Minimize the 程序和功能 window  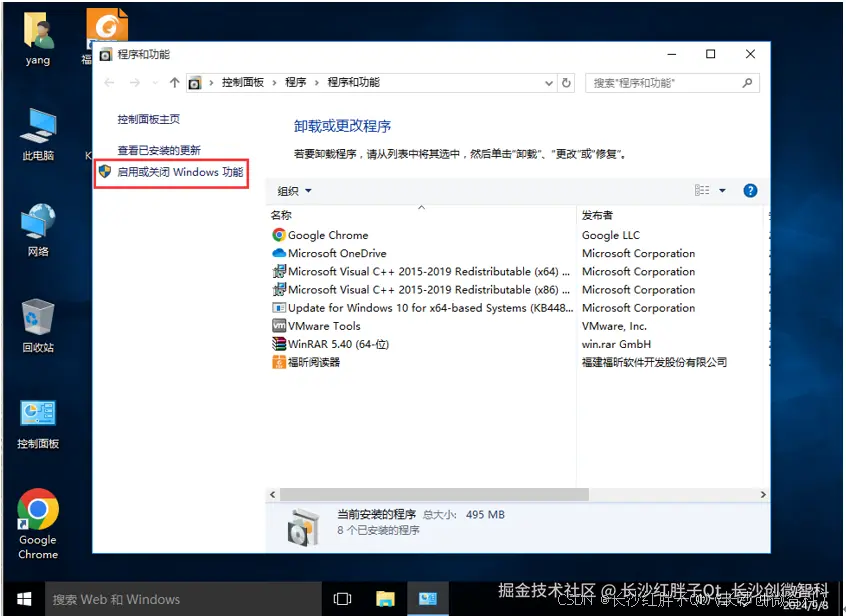coord(672,54)
